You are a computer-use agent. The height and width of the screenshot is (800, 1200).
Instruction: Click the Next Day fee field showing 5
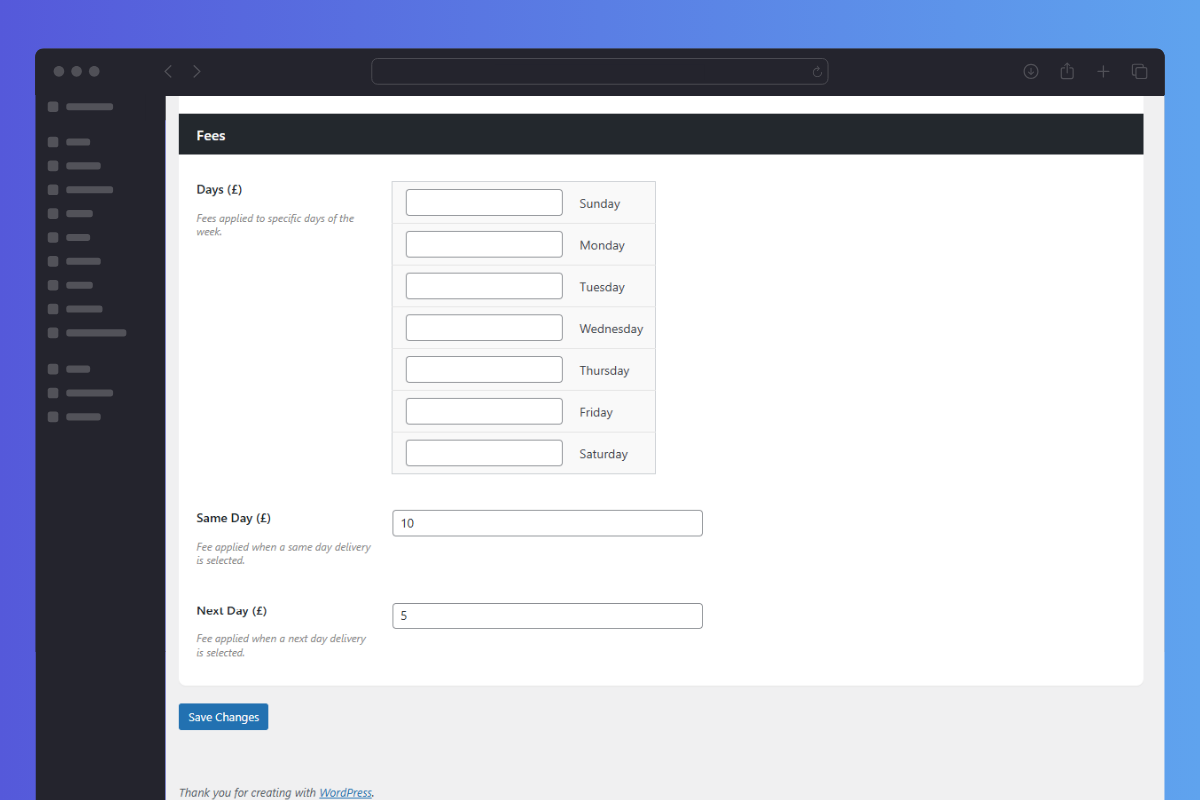point(547,615)
